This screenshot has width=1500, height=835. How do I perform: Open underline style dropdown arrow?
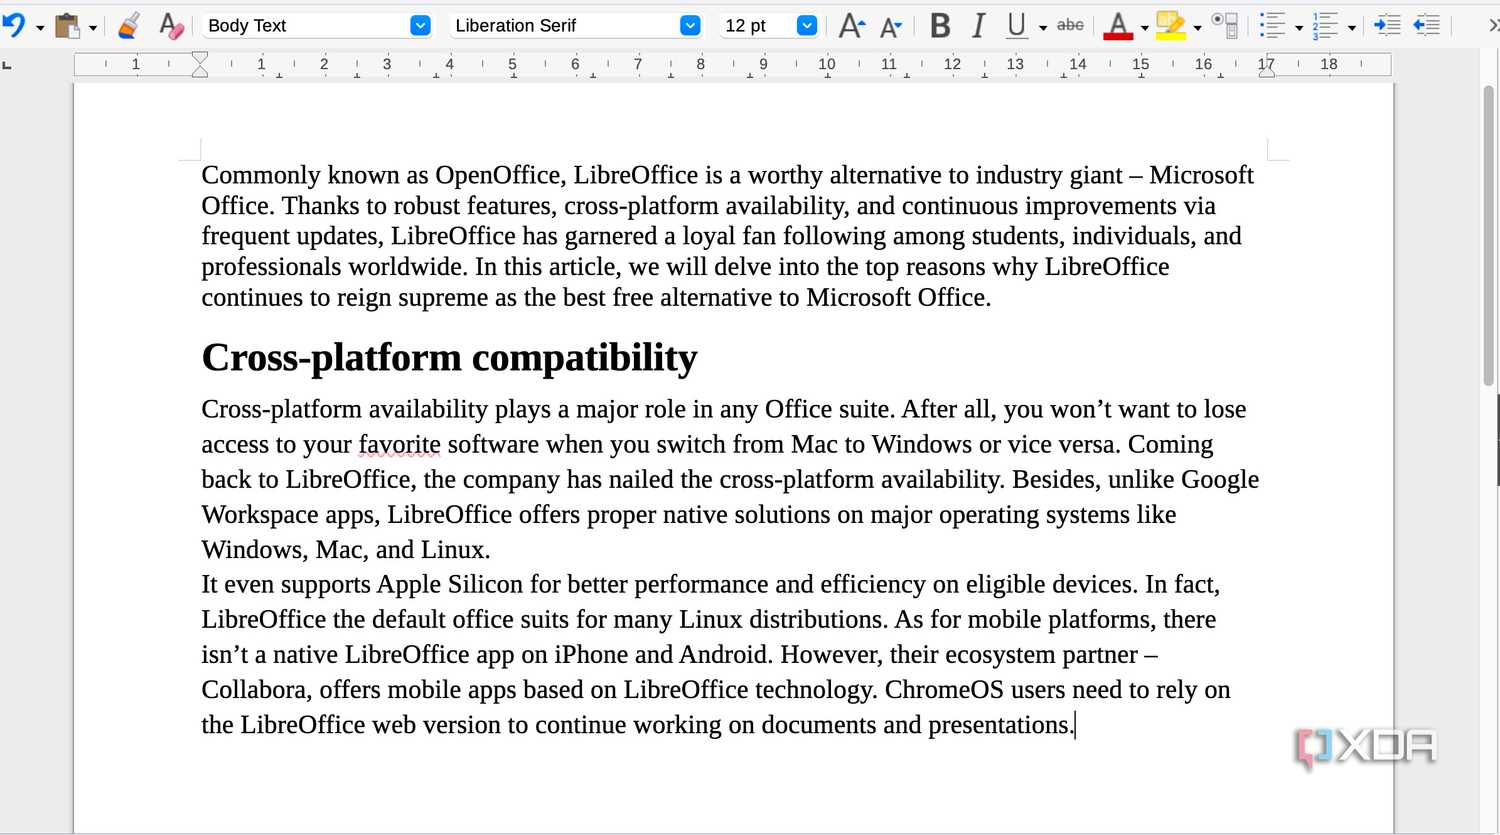tap(1043, 27)
